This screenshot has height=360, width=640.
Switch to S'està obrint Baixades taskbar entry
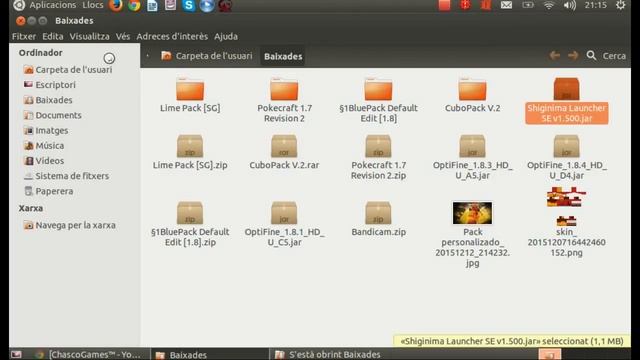pyautogui.click(x=327, y=354)
